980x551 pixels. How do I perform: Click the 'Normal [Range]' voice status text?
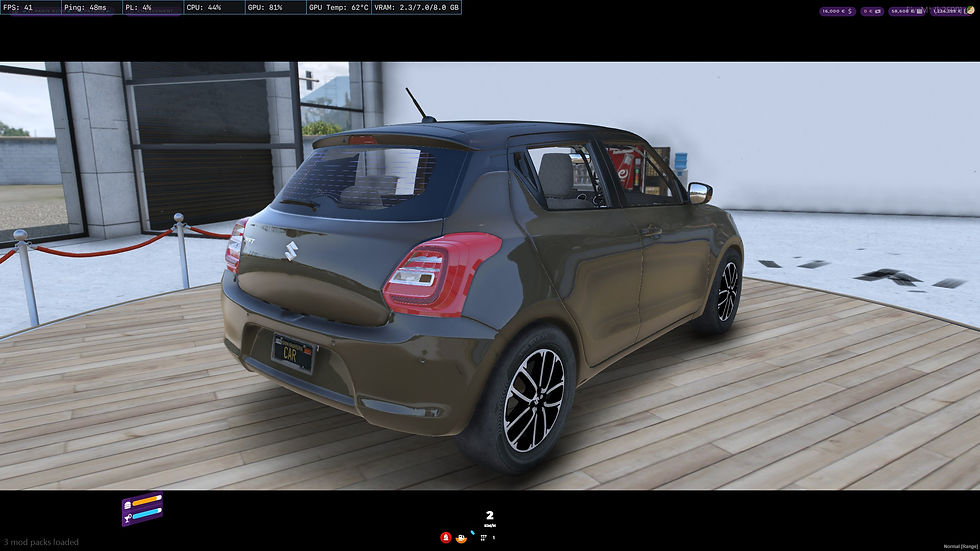click(x=961, y=547)
